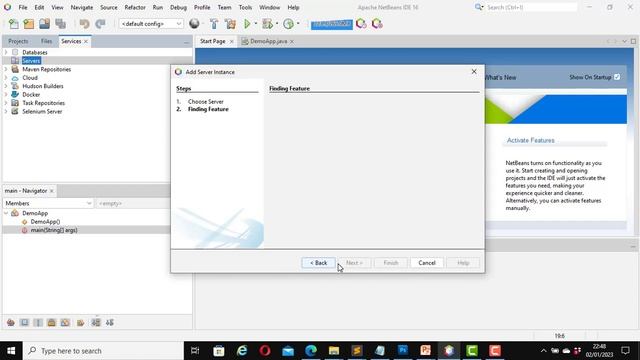Viewport: 640px width, 360px height.
Task: Click the empty filter field in Navigator
Action: pyautogui.click(x=132, y=203)
